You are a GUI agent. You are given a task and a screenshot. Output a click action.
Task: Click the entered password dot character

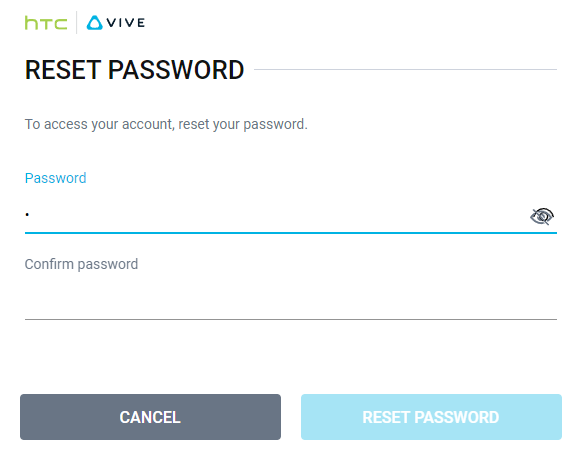(27, 215)
